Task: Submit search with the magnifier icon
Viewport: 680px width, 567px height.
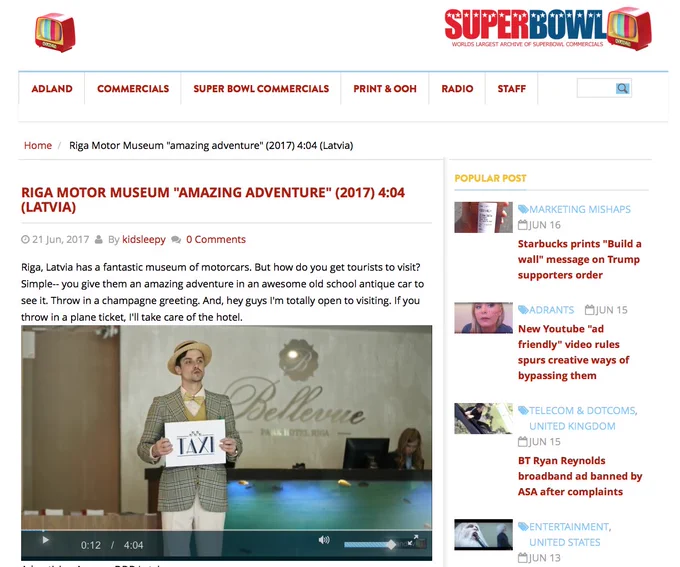Action: coord(623,88)
